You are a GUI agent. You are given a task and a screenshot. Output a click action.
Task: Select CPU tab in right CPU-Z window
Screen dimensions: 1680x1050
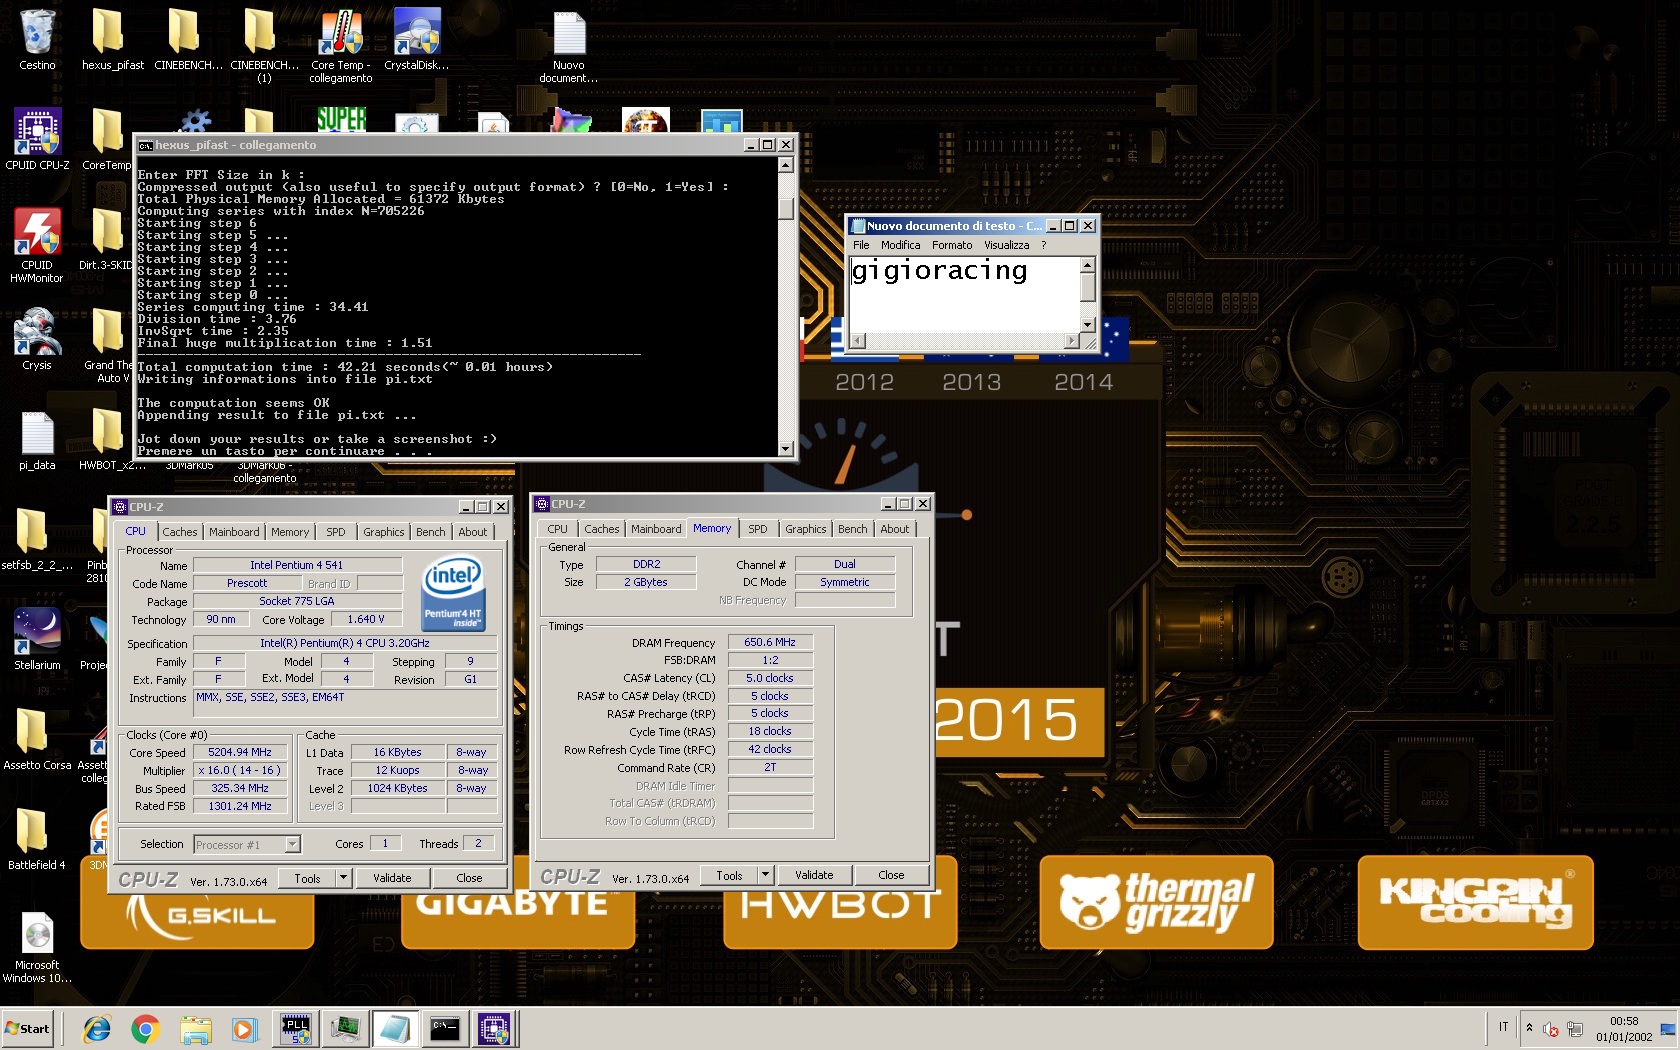tap(558, 529)
